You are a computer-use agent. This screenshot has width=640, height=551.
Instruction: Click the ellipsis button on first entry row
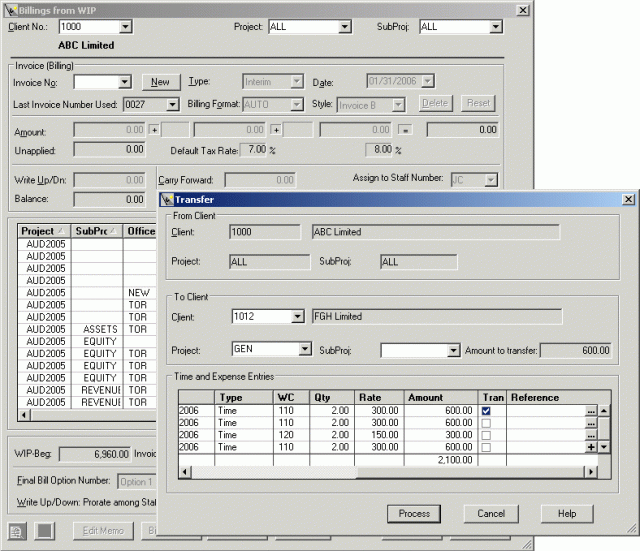[x=590, y=411]
